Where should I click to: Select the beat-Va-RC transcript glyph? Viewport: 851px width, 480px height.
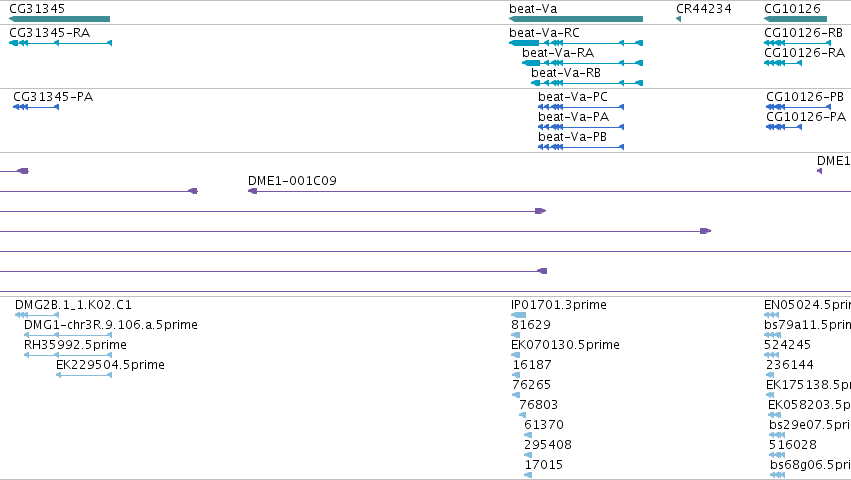point(576,43)
